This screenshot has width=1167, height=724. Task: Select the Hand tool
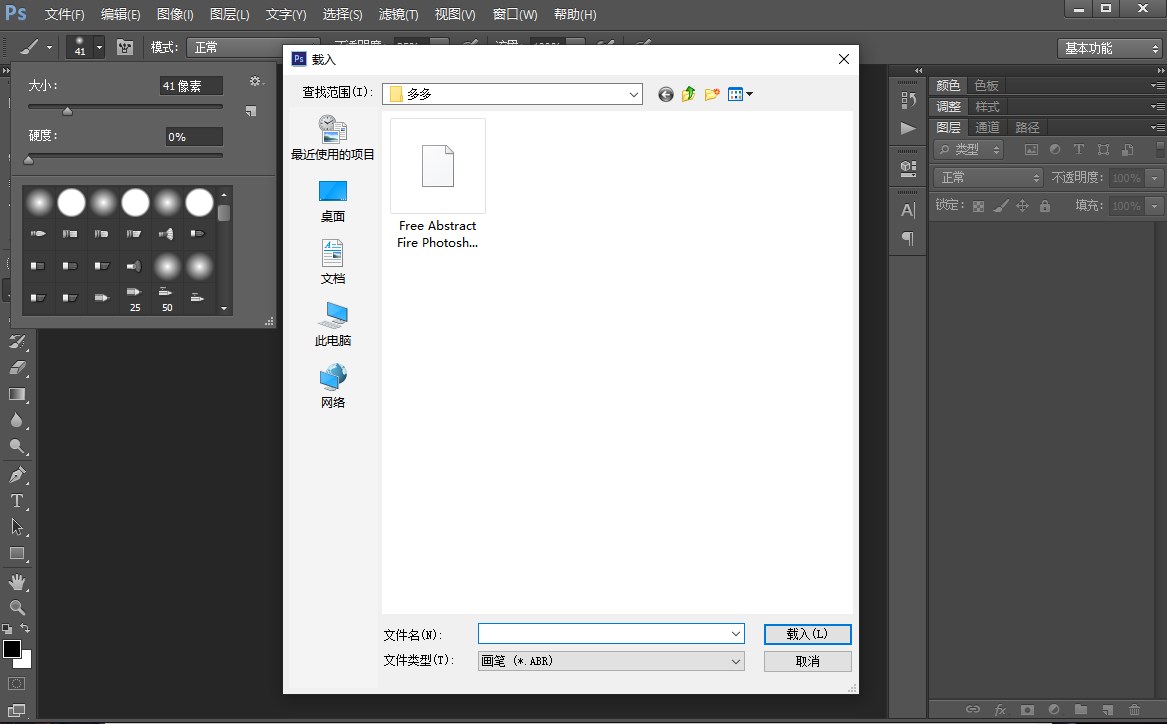click(17, 581)
